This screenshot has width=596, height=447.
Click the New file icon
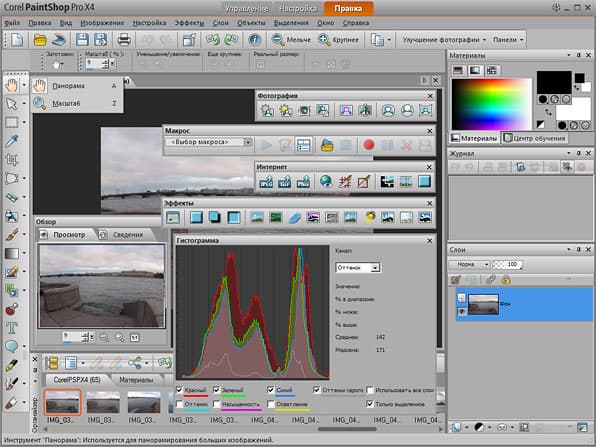point(17,40)
